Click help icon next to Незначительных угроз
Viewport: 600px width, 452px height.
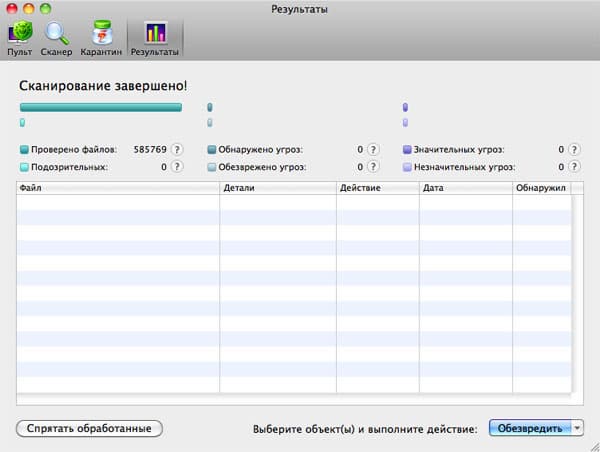point(574,167)
